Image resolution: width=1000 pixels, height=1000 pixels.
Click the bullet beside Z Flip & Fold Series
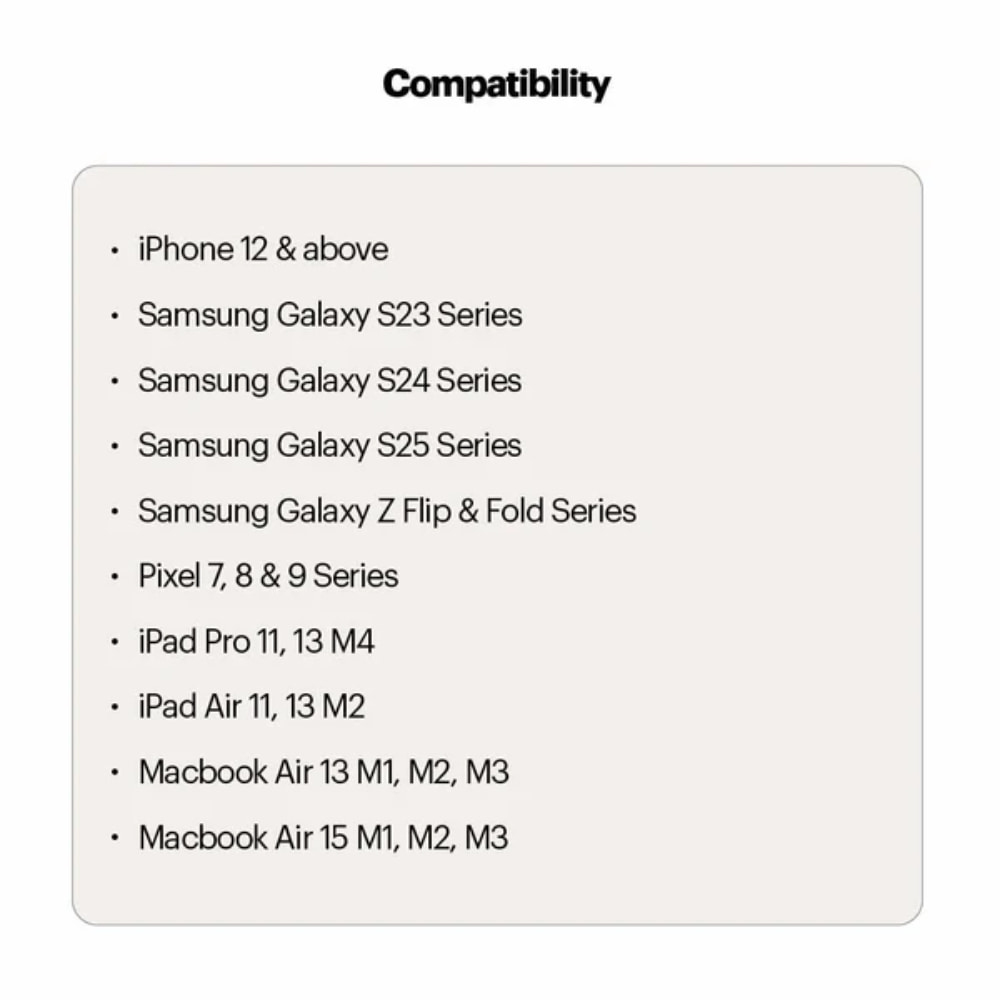pyautogui.click(x=115, y=512)
